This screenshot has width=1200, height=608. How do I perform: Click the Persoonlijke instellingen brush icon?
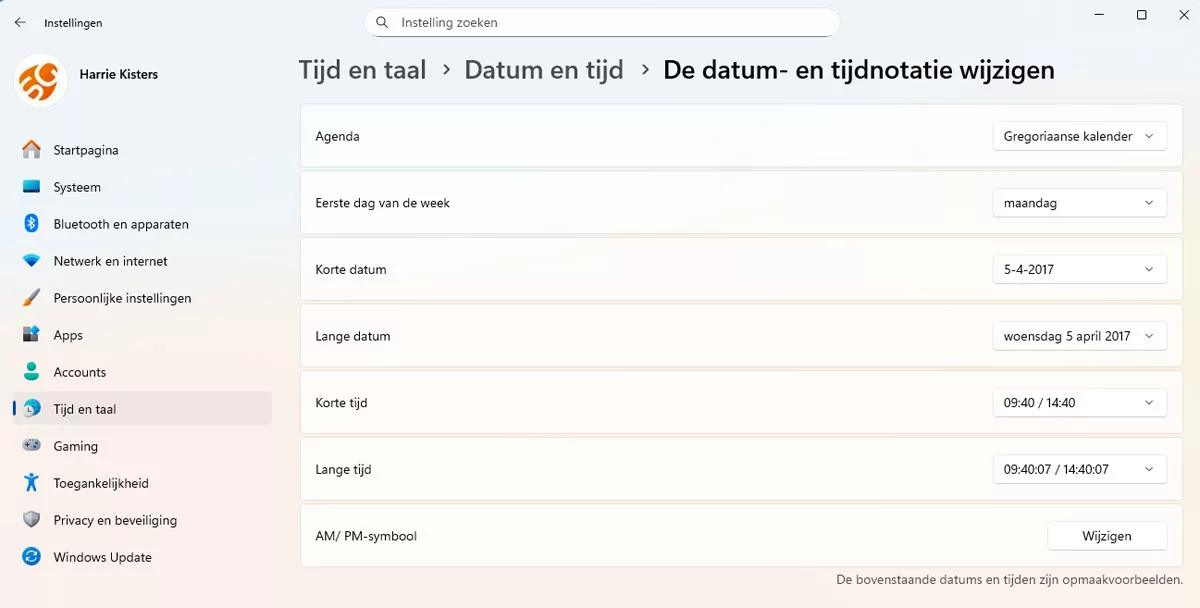(x=32, y=298)
